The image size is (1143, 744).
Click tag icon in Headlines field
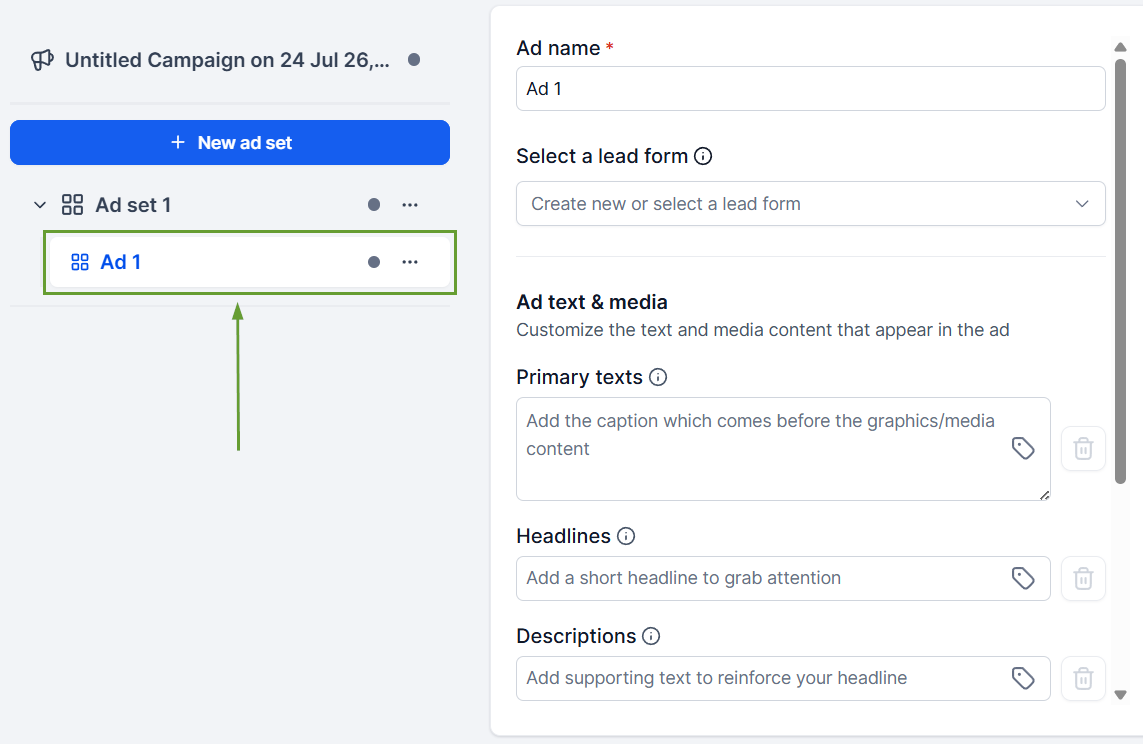(x=1023, y=578)
